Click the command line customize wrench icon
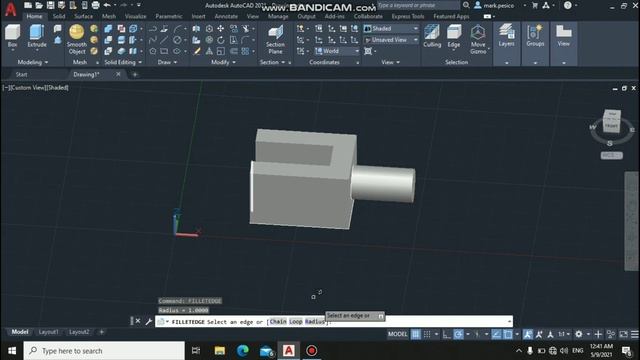Image resolution: width=640 pixels, height=360 pixels. point(149,321)
